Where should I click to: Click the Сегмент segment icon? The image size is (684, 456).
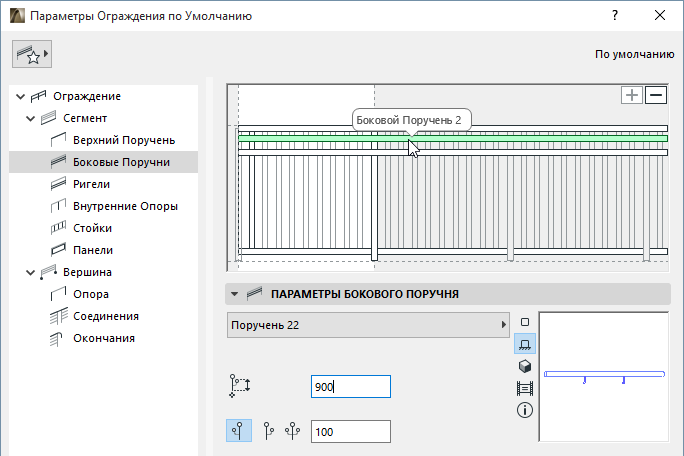pos(48,118)
